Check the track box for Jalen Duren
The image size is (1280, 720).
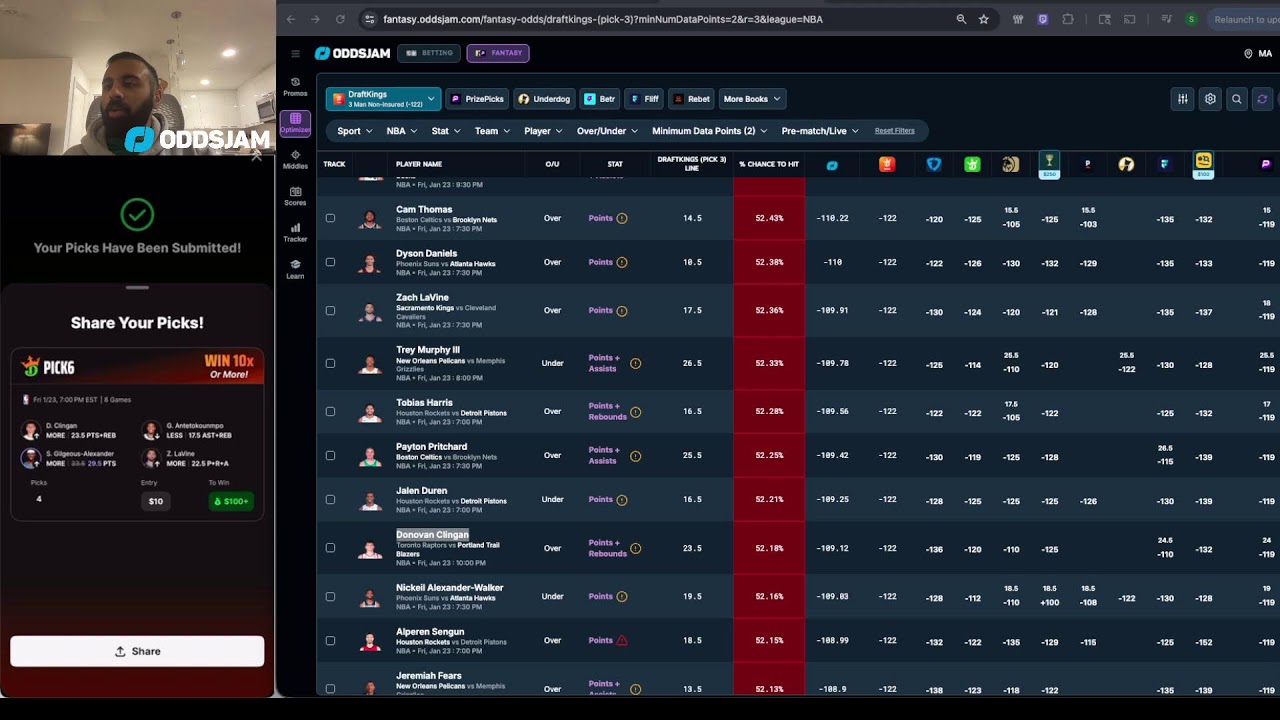click(330, 499)
